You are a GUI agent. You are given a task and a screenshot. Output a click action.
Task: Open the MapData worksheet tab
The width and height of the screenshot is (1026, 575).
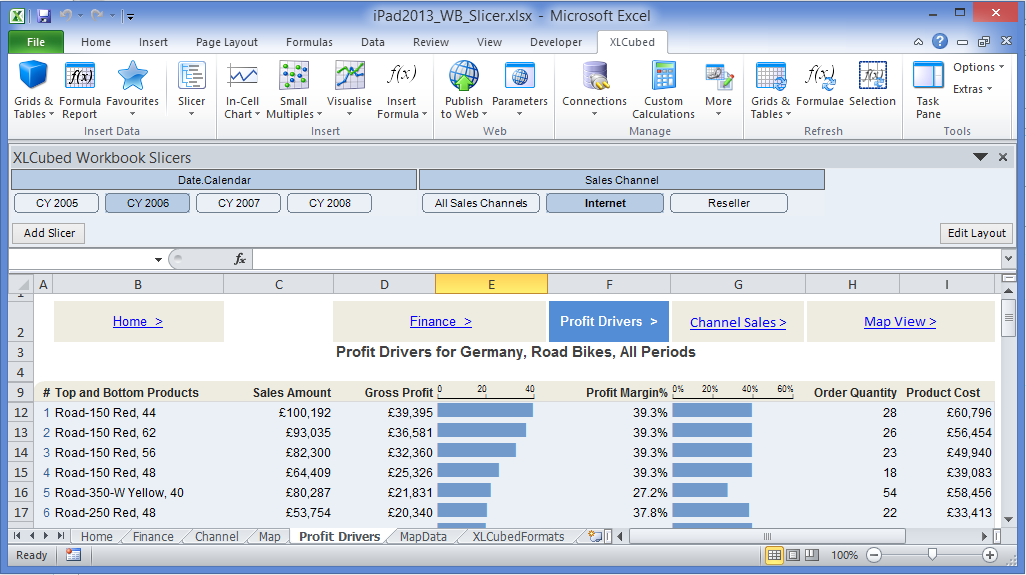pos(423,536)
